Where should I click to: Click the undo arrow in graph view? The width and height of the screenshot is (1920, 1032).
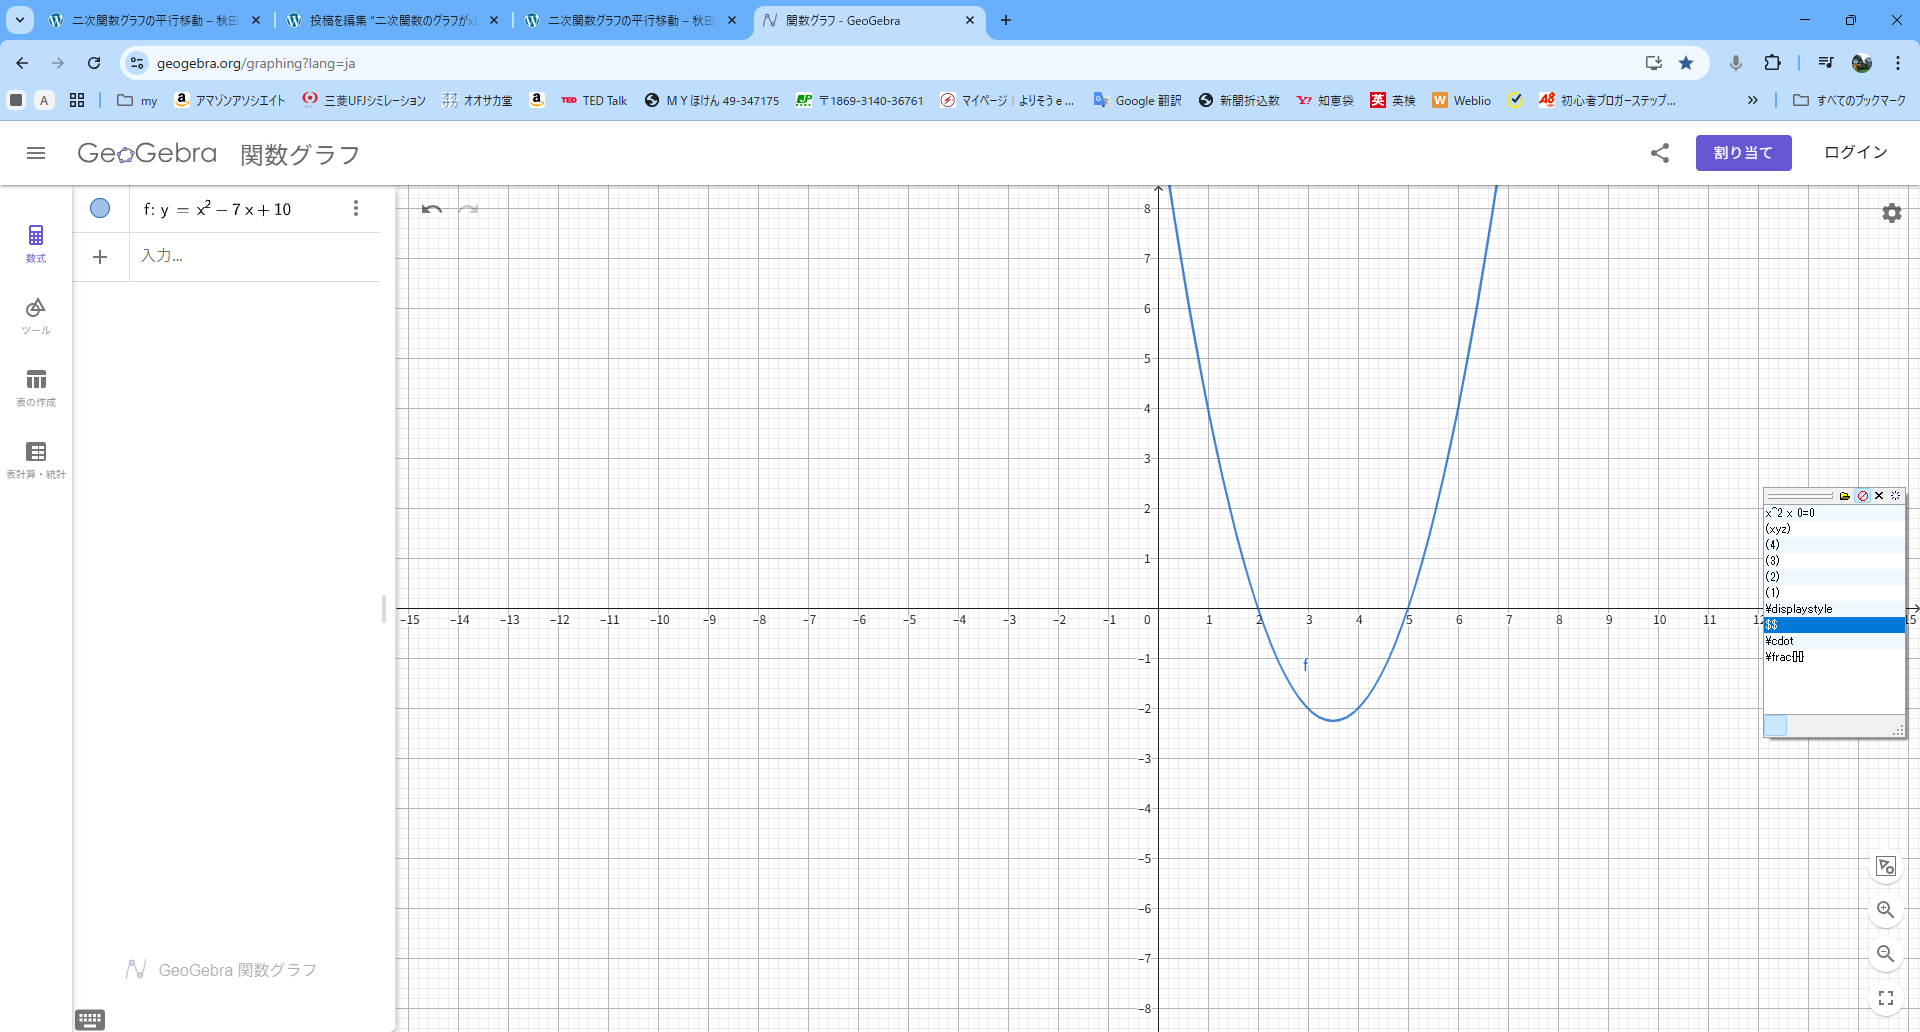[x=432, y=209]
